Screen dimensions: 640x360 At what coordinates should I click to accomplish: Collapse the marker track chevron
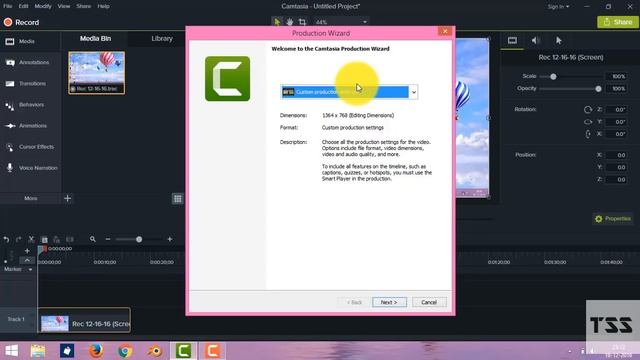tap(27, 260)
